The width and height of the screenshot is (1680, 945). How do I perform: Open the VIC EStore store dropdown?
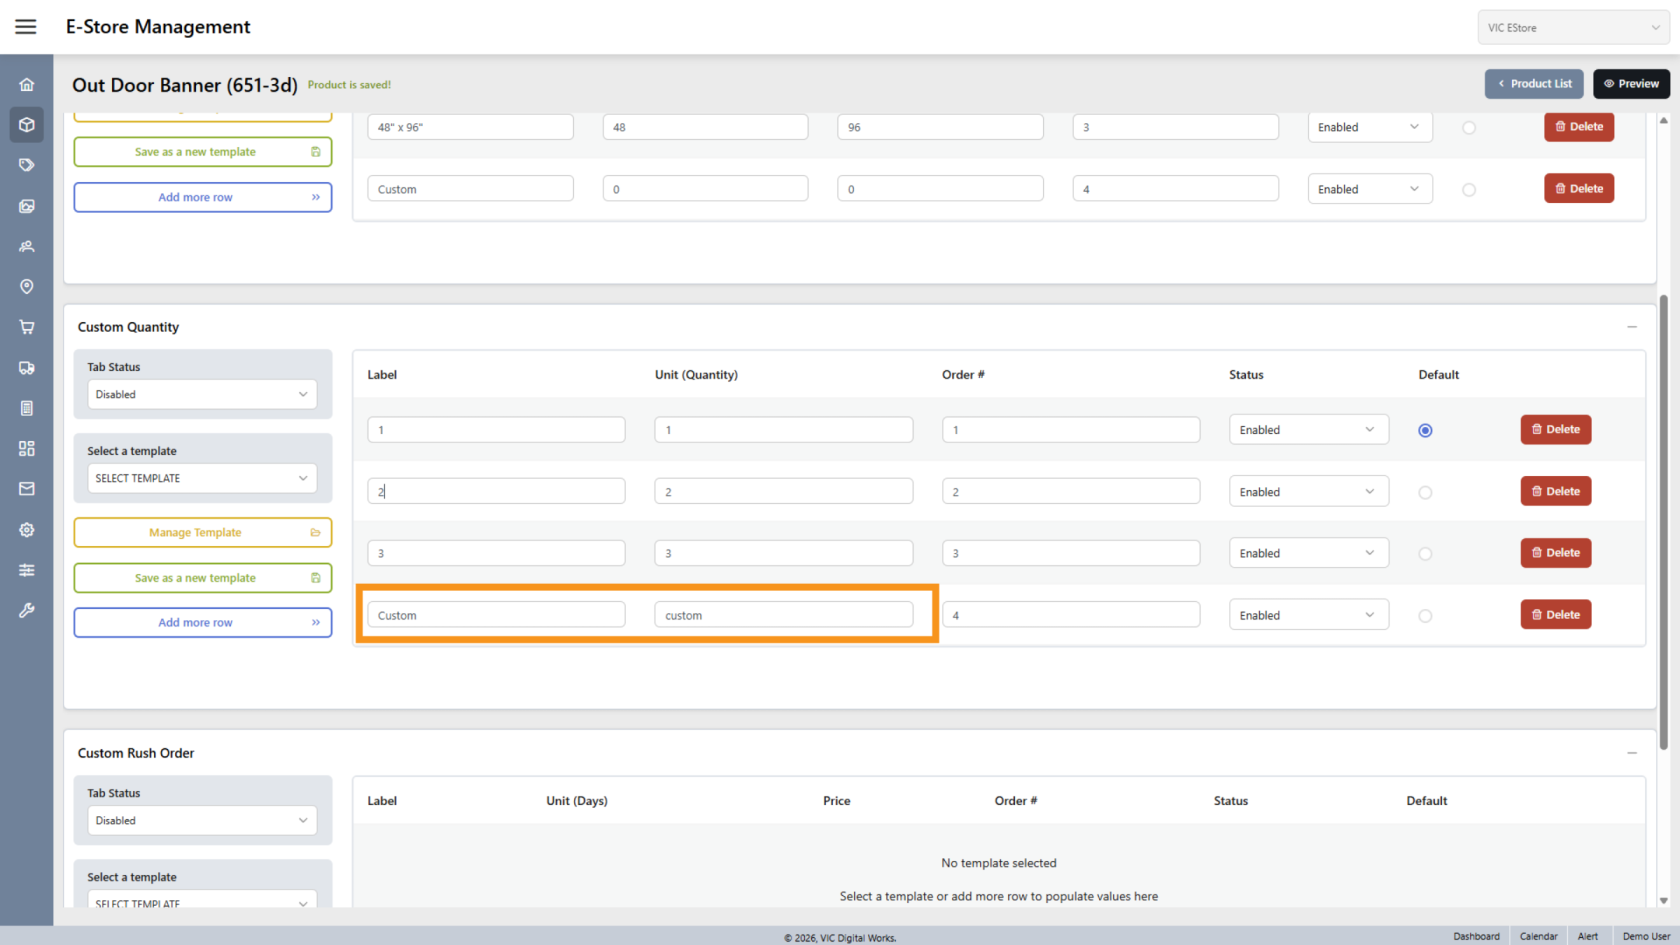(x=1572, y=28)
